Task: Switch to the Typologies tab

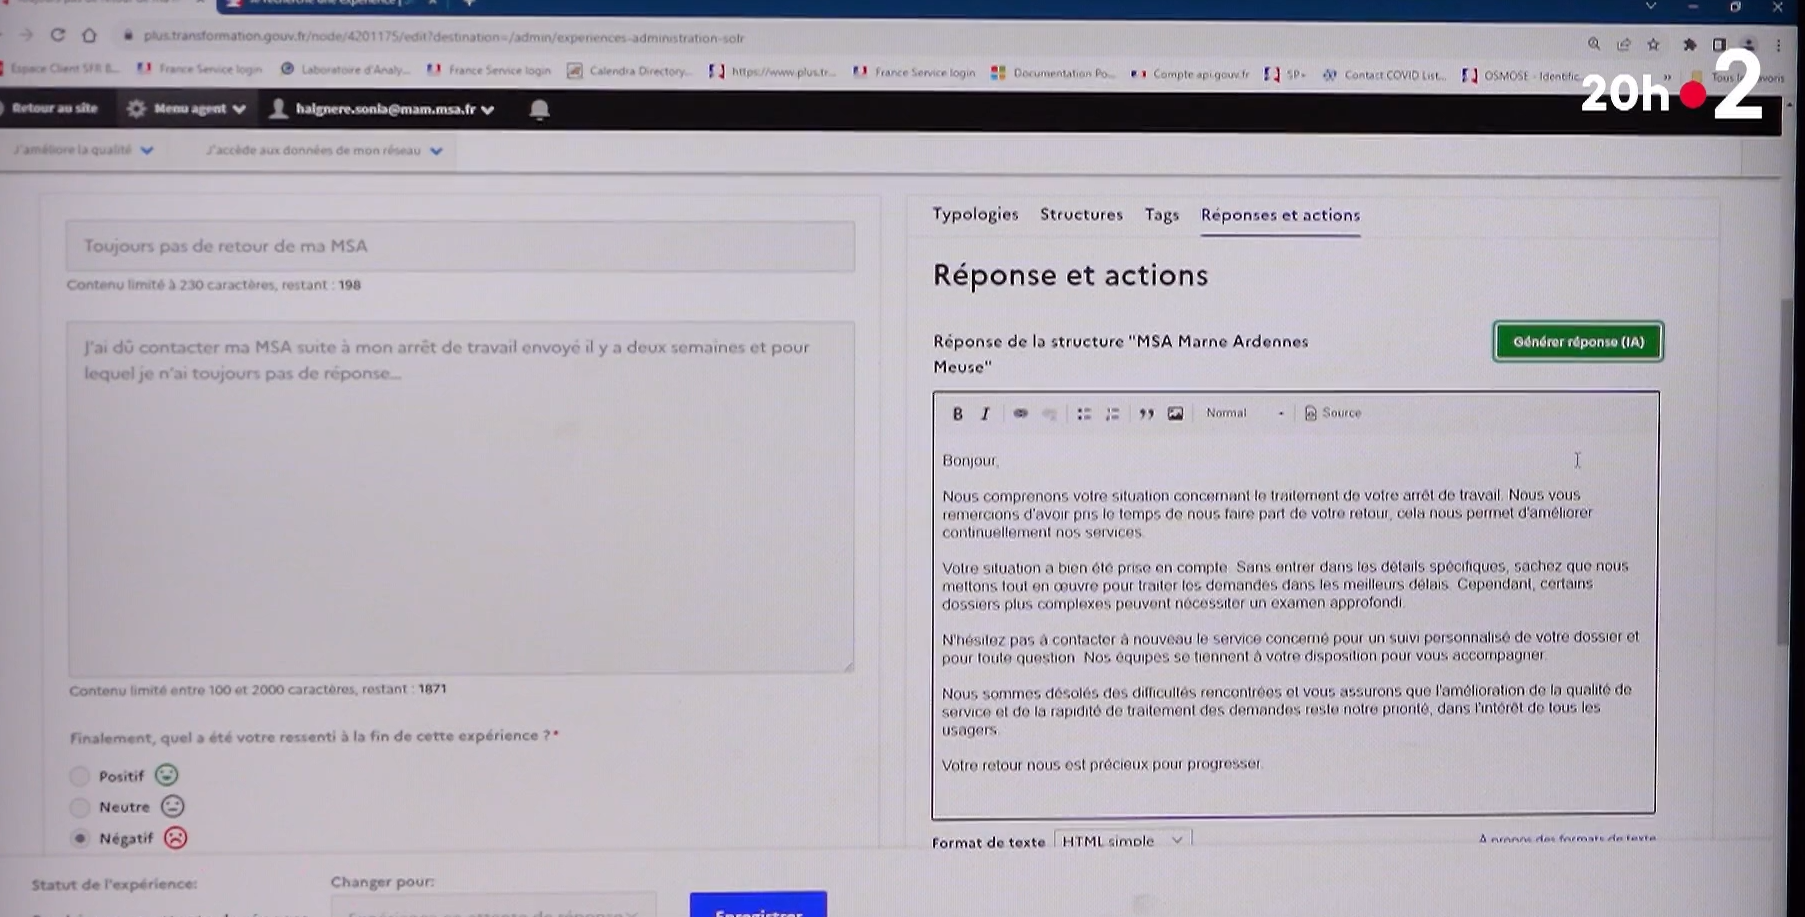Action: (x=975, y=214)
